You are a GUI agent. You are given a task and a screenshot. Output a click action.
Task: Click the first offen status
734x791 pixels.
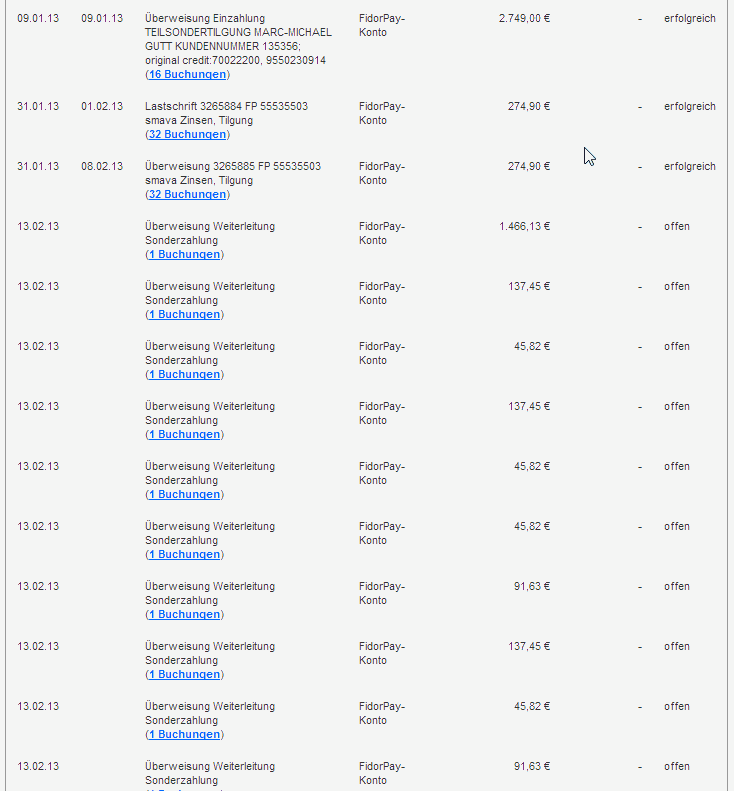[676, 227]
